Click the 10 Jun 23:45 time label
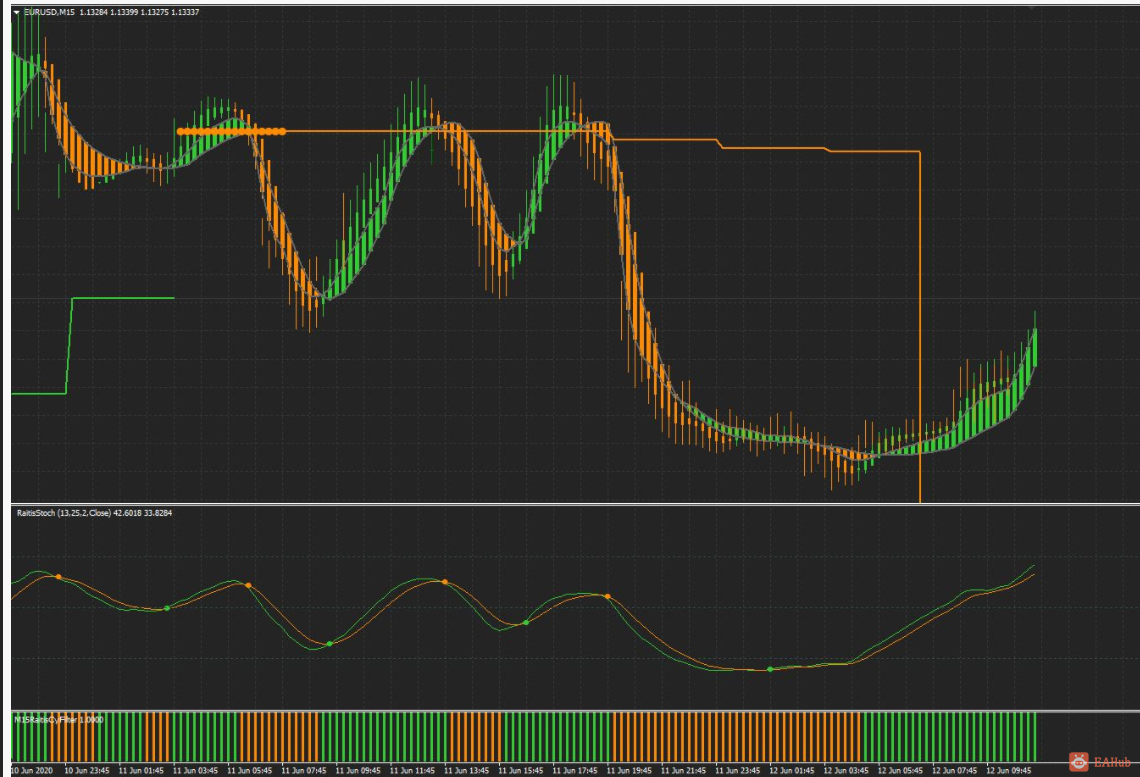Screen dimensions: 1140x777 [87, 770]
